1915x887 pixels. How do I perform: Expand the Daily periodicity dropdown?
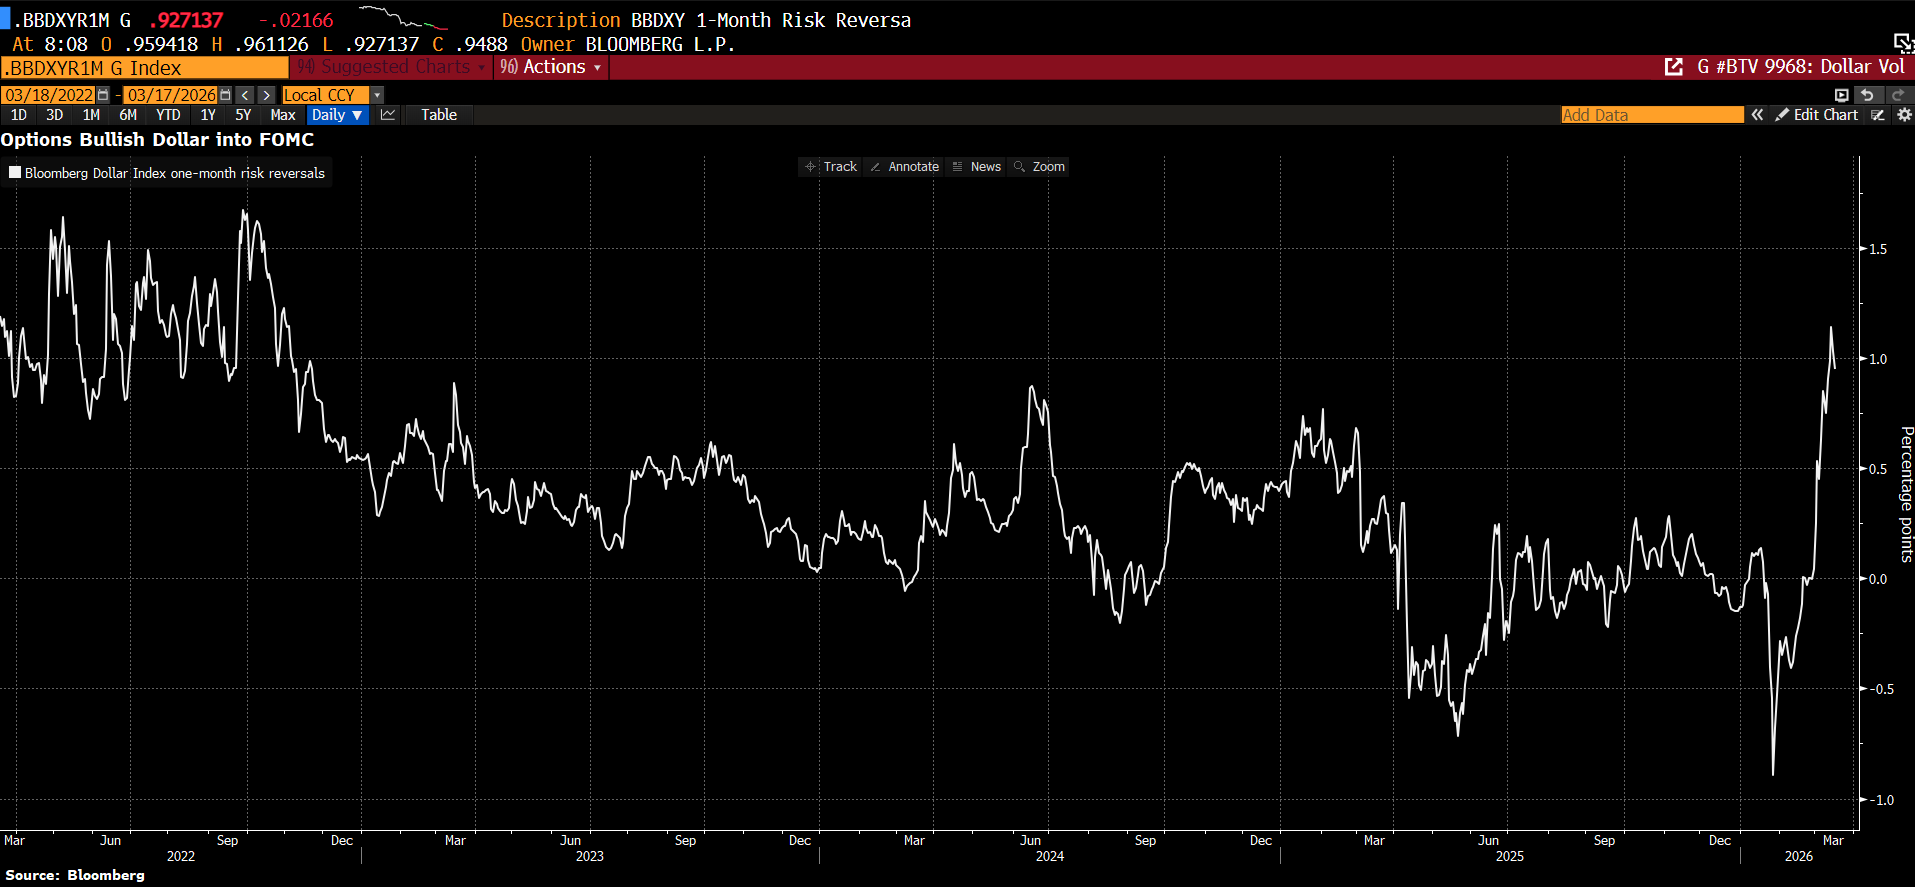(x=337, y=115)
